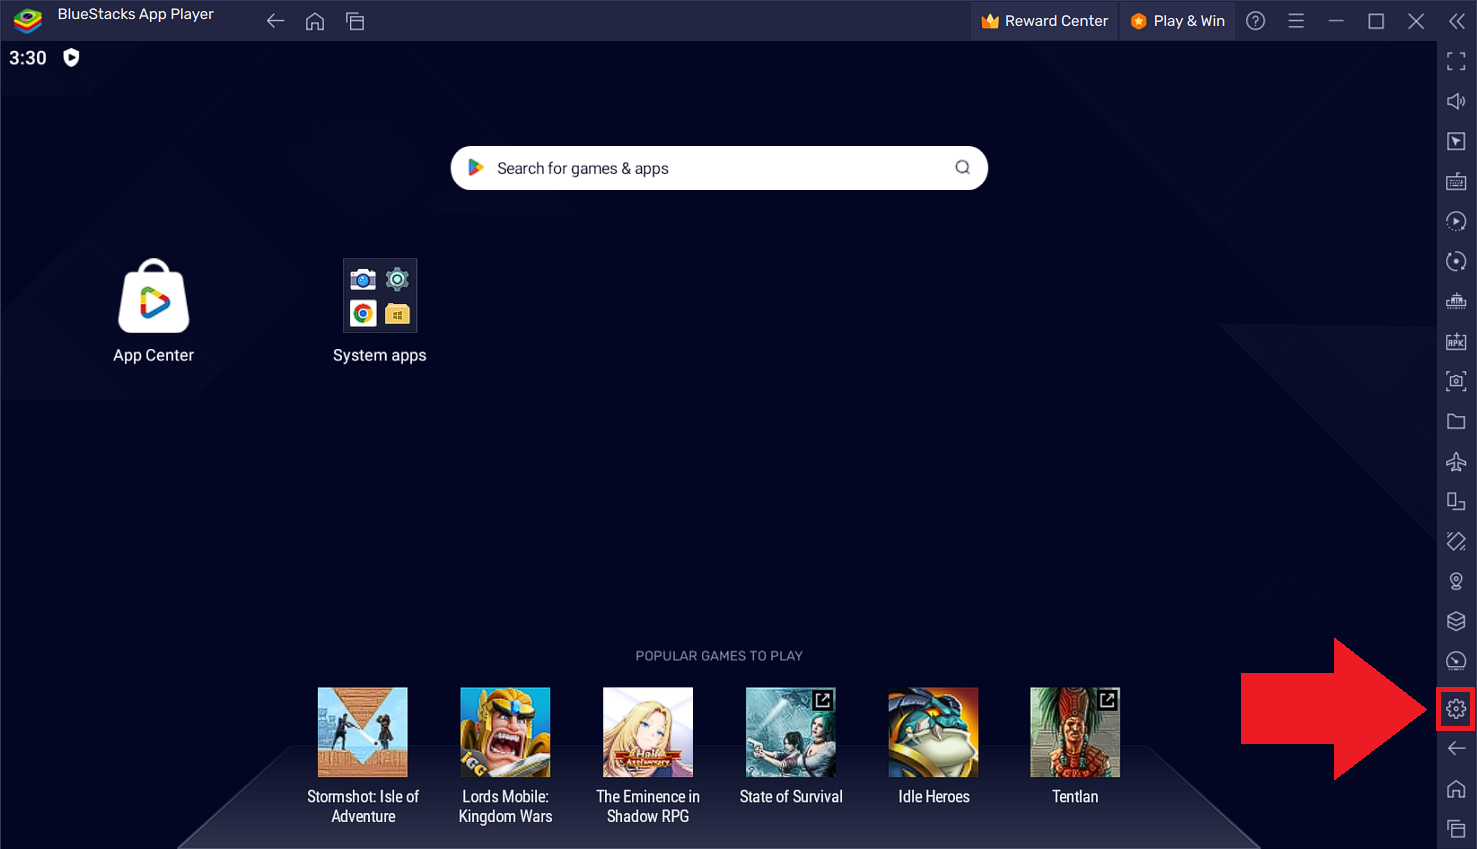
Task: Click the 3:30 clock text
Action: 28,58
